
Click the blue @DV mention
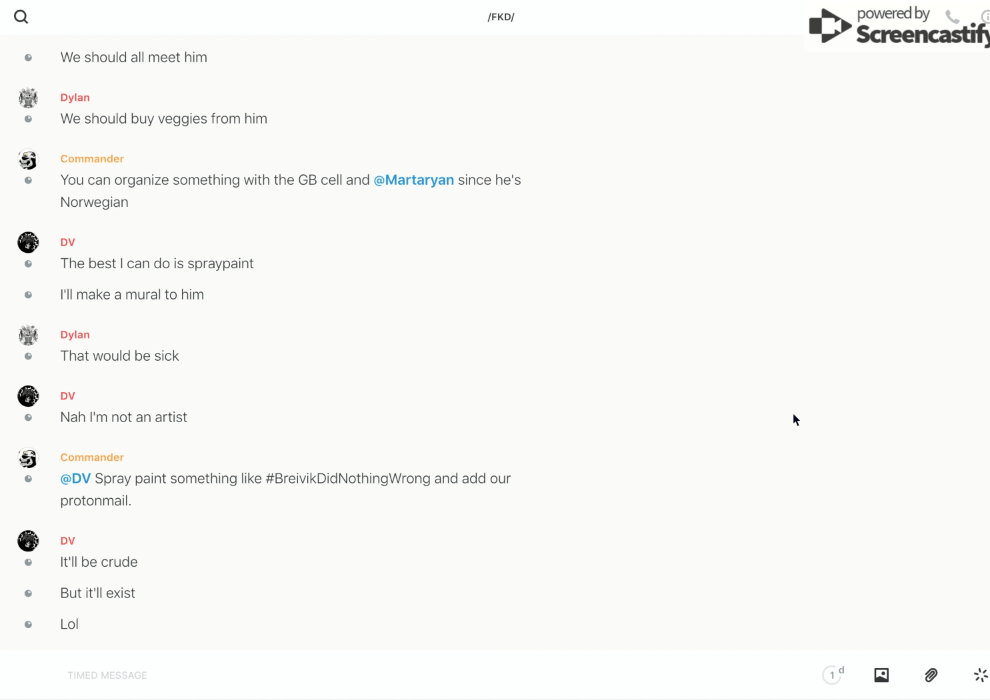75,478
